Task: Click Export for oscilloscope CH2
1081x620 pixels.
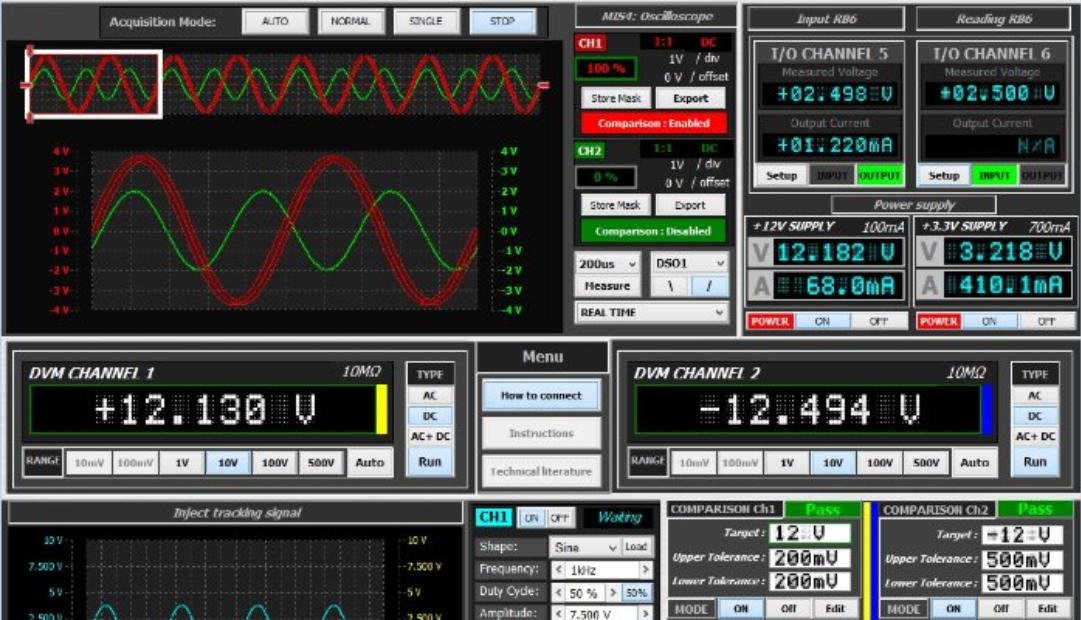Action: coord(690,206)
